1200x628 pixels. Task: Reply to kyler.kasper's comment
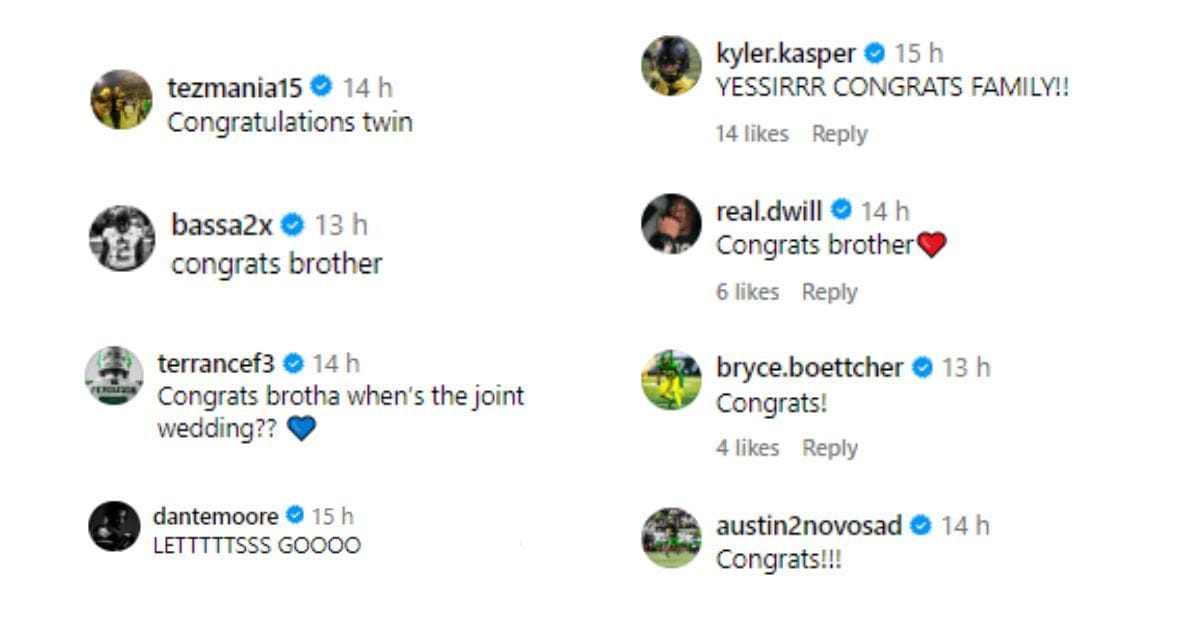pyautogui.click(x=841, y=133)
